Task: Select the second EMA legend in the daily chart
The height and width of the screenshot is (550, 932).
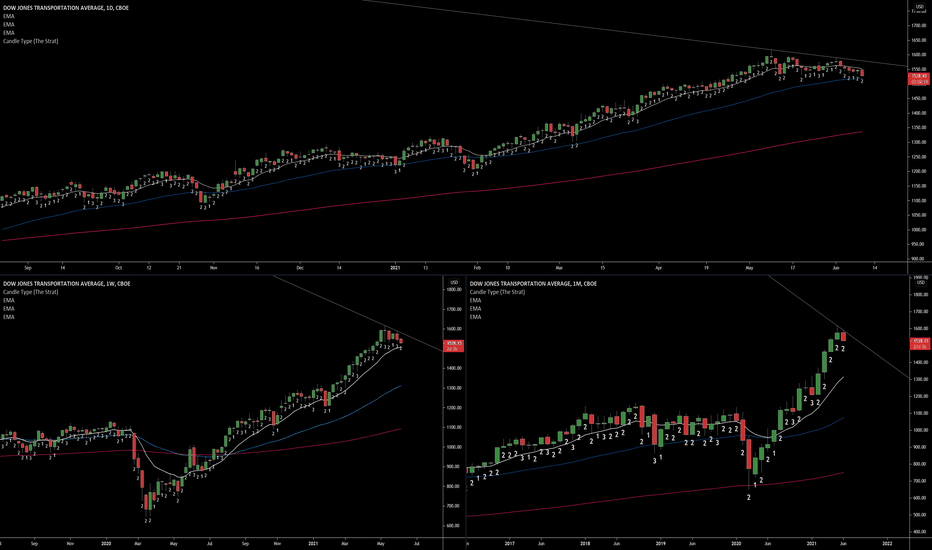Action: click(9, 24)
